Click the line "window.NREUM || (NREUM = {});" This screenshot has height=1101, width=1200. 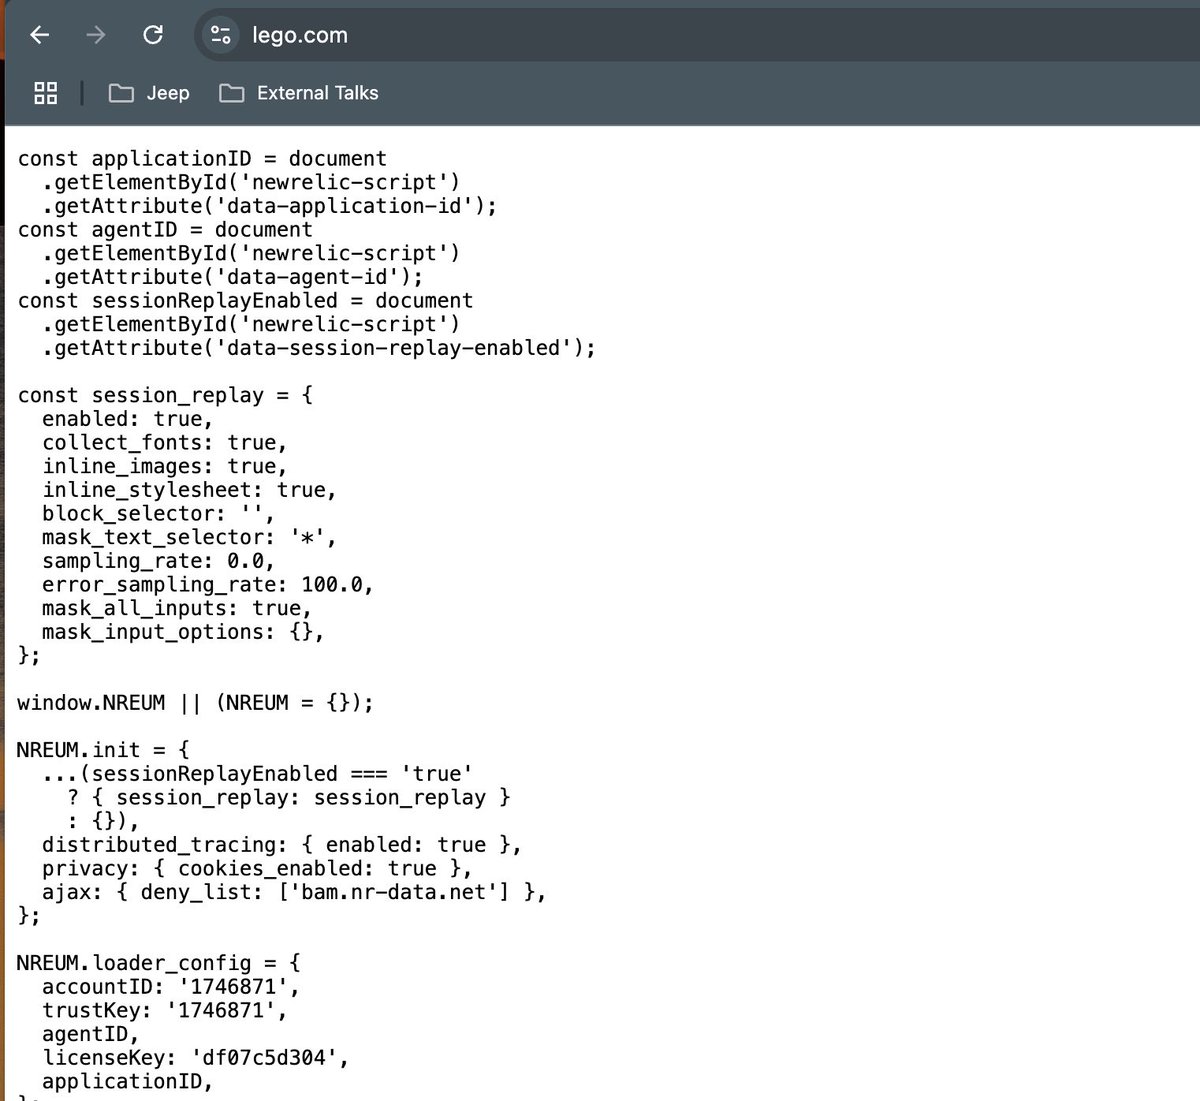tap(196, 703)
